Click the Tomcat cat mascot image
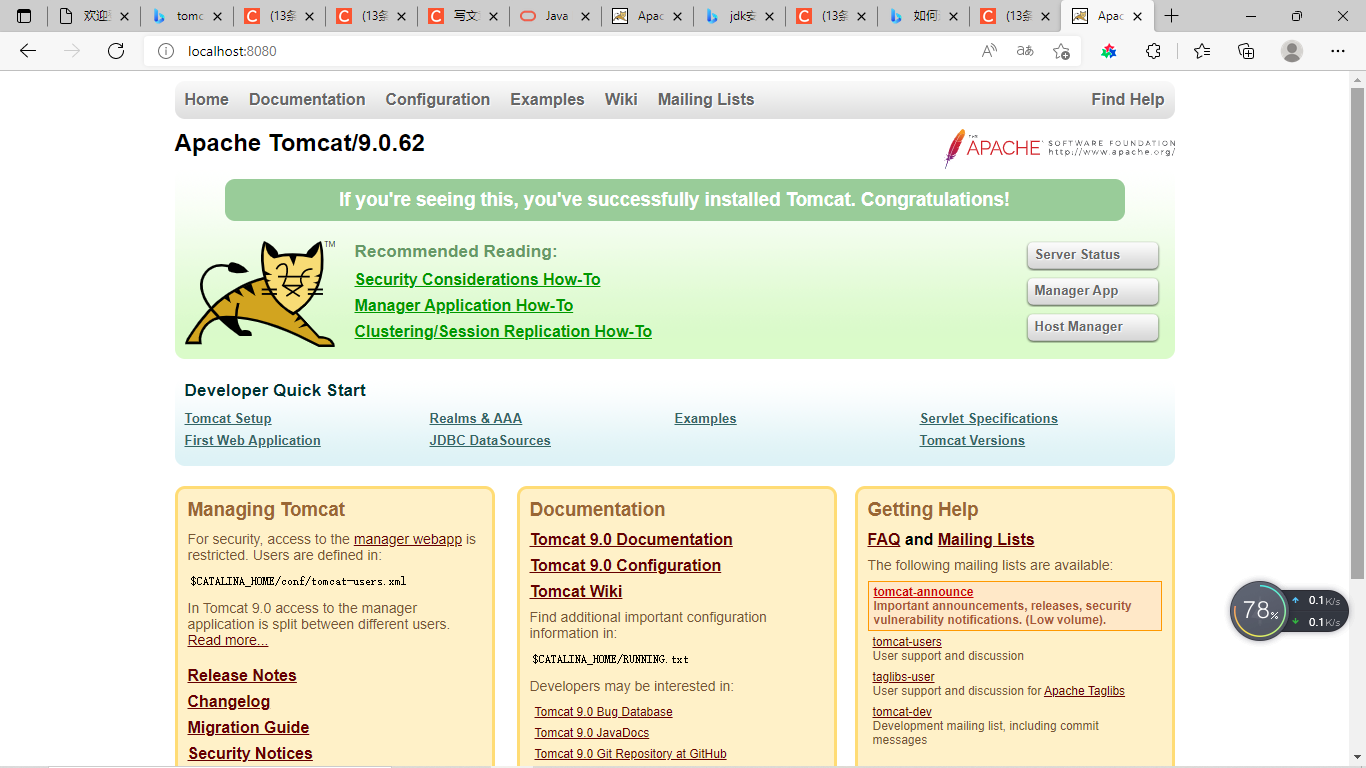1366x768 pixels. pyautogui.click(x=260, y=293)
